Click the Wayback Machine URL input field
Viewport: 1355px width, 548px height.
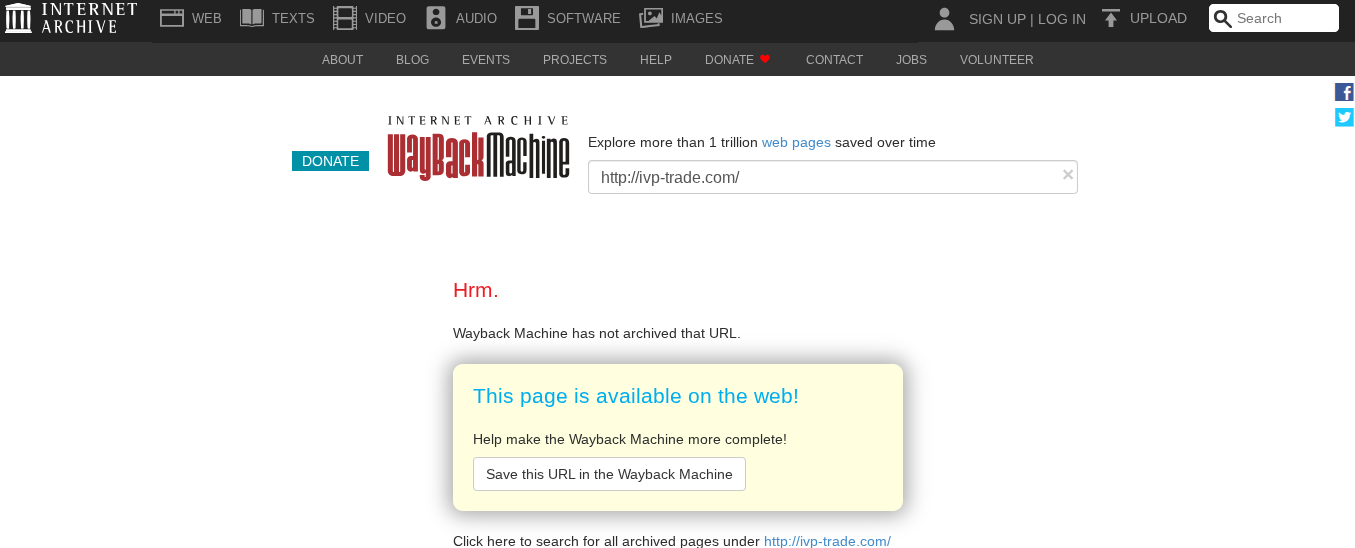click(820, 177)
